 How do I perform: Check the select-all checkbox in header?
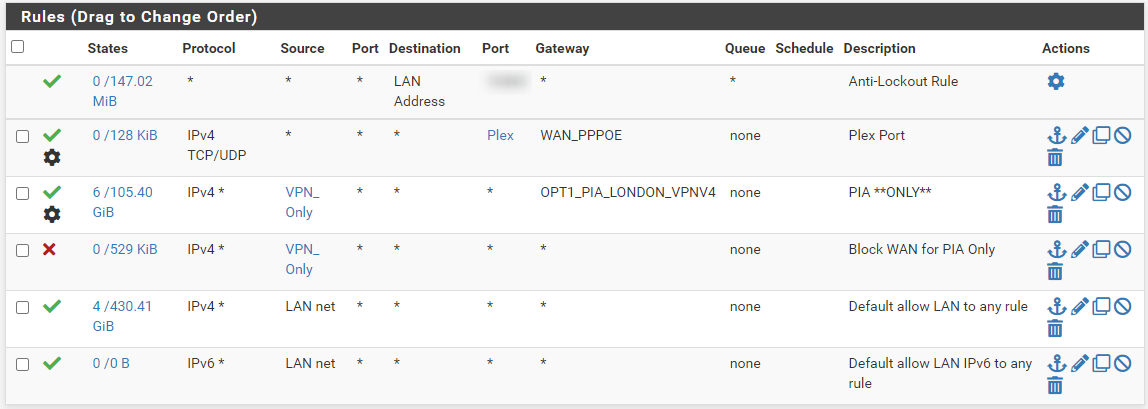click(18, 47)
